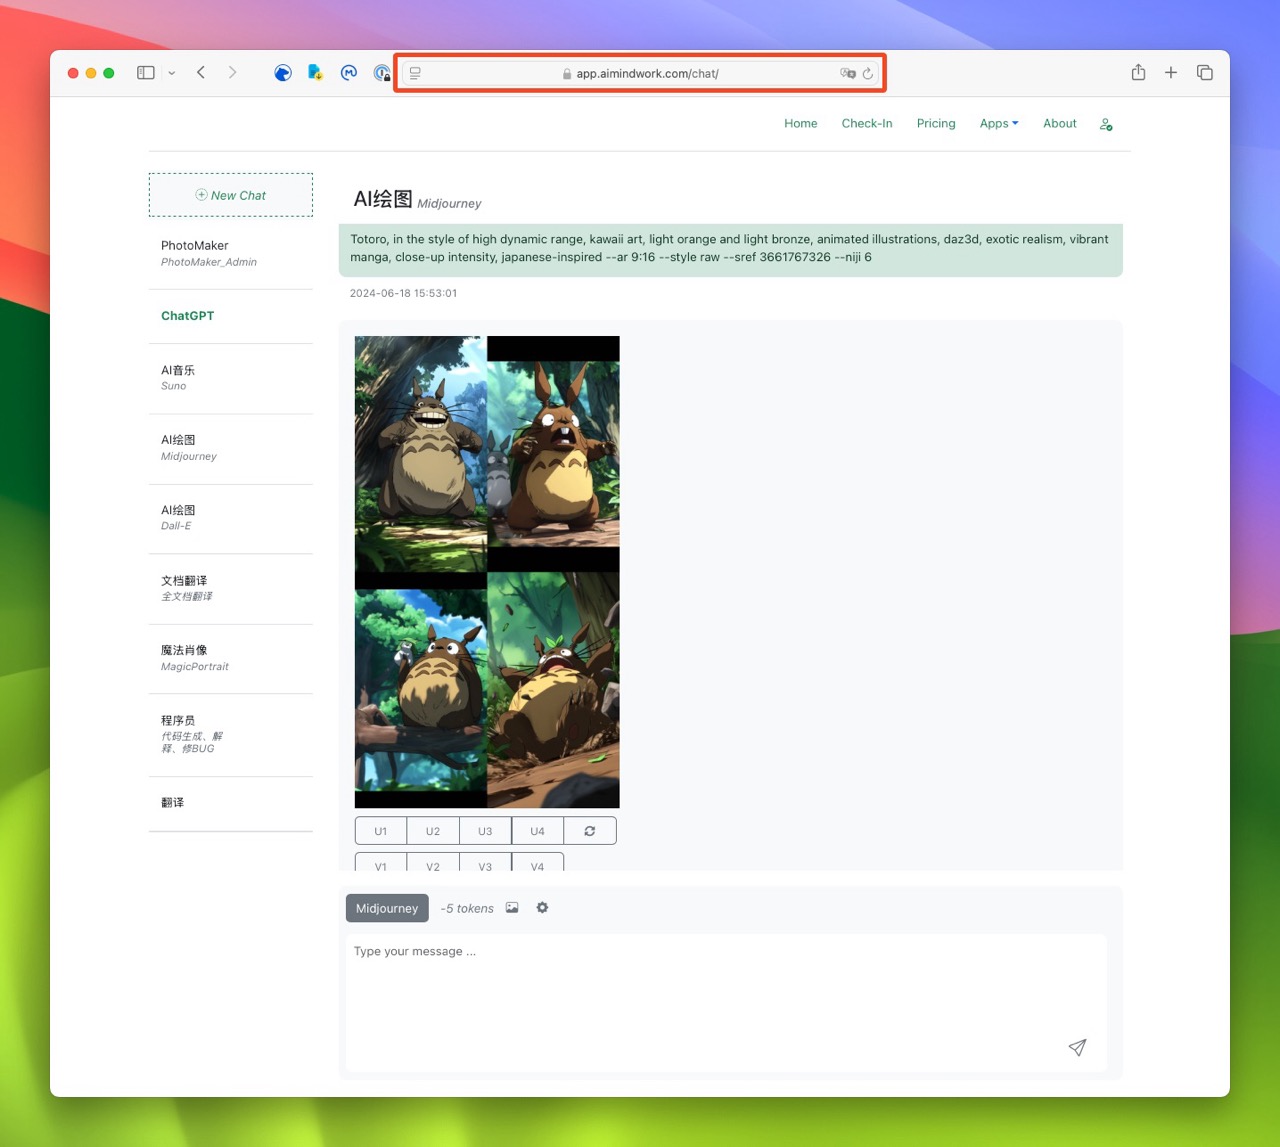Click the 2024-06-18 15:53:01 timestamp
The image size is (1280, 1147).
point(403,293)
